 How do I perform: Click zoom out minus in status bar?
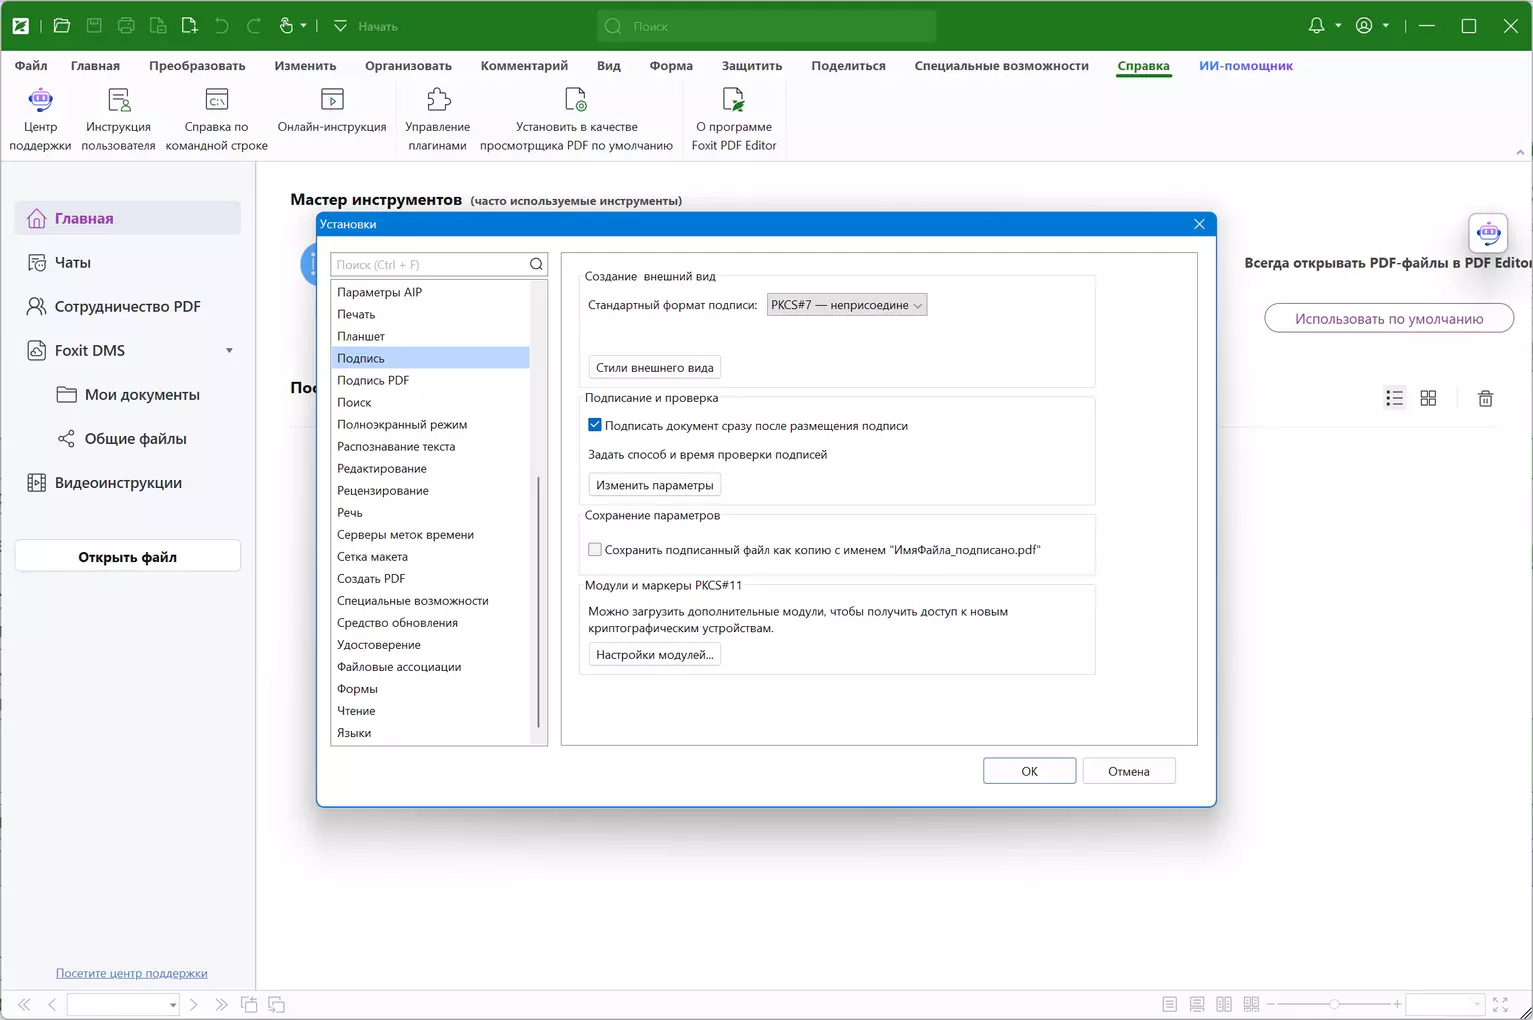point(1271,1004)
